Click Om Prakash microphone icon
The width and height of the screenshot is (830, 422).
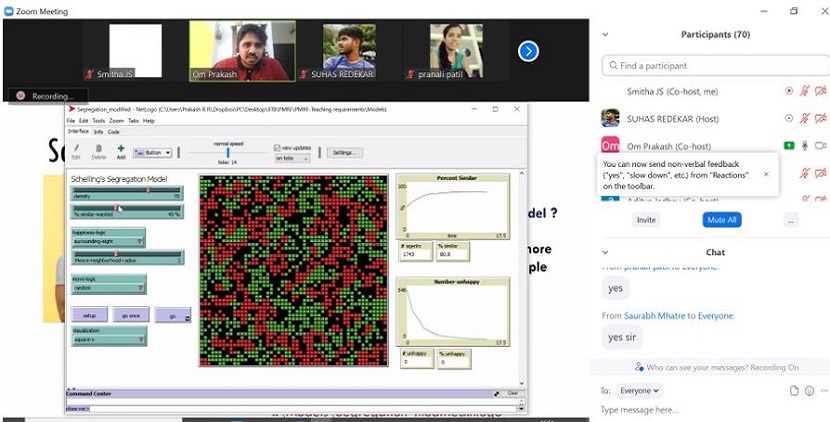click(x=805, y=146)
